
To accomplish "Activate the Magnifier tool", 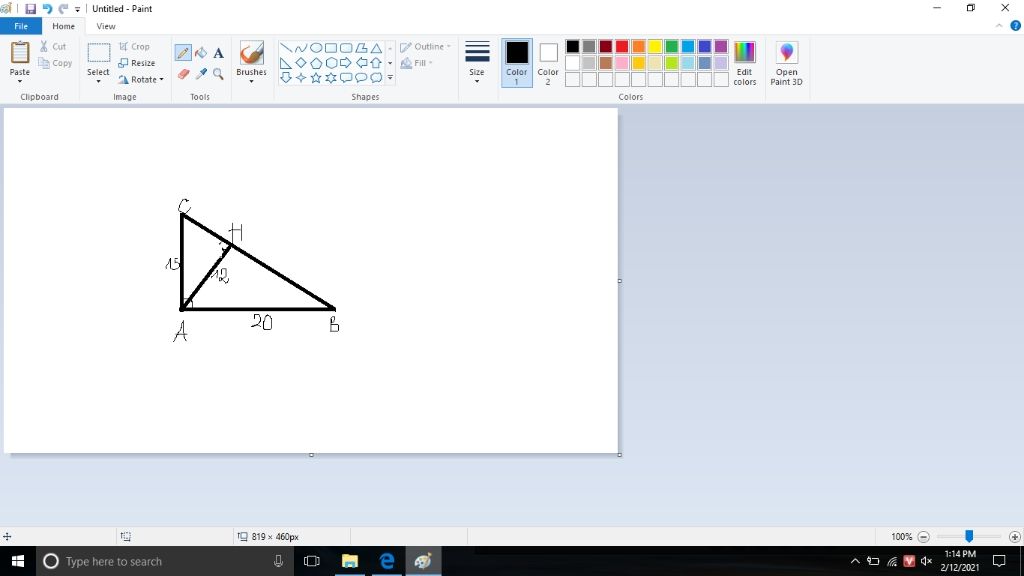I will pyautogui.click(x=218, y=74).
